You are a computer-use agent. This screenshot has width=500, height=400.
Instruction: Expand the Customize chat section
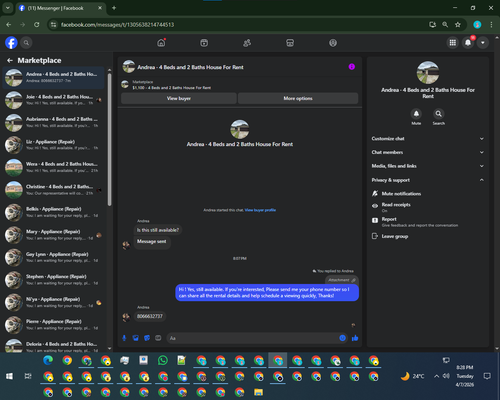tap(428, 139)
